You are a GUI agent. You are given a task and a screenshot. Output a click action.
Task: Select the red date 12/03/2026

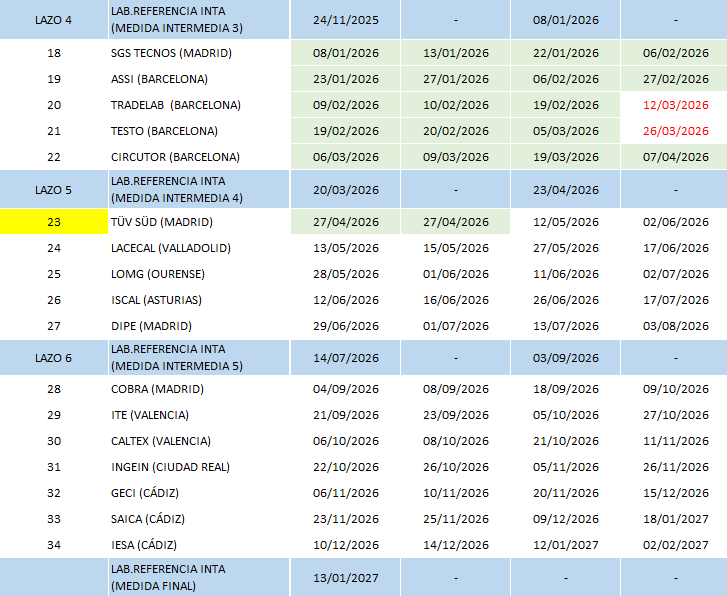tap(676, 105)
